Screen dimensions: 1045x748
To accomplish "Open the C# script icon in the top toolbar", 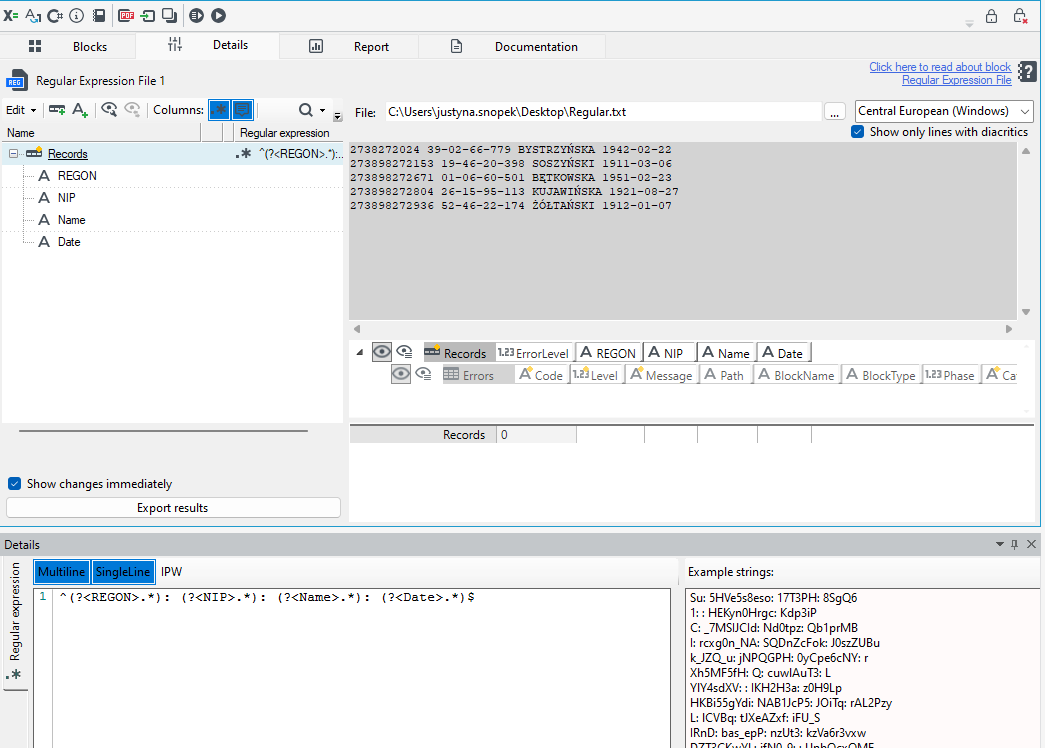I will tap(55, 15).
